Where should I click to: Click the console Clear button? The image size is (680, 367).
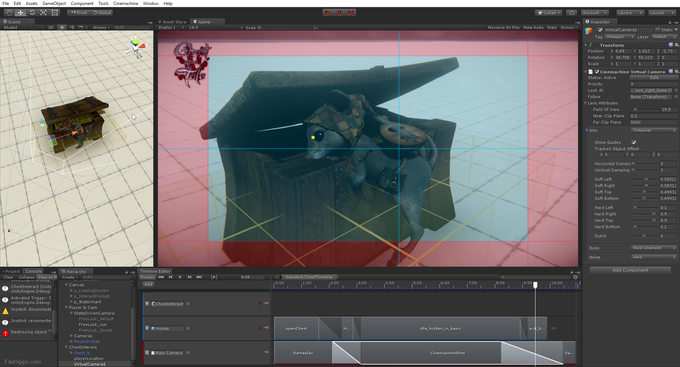[x=8, y=277]
